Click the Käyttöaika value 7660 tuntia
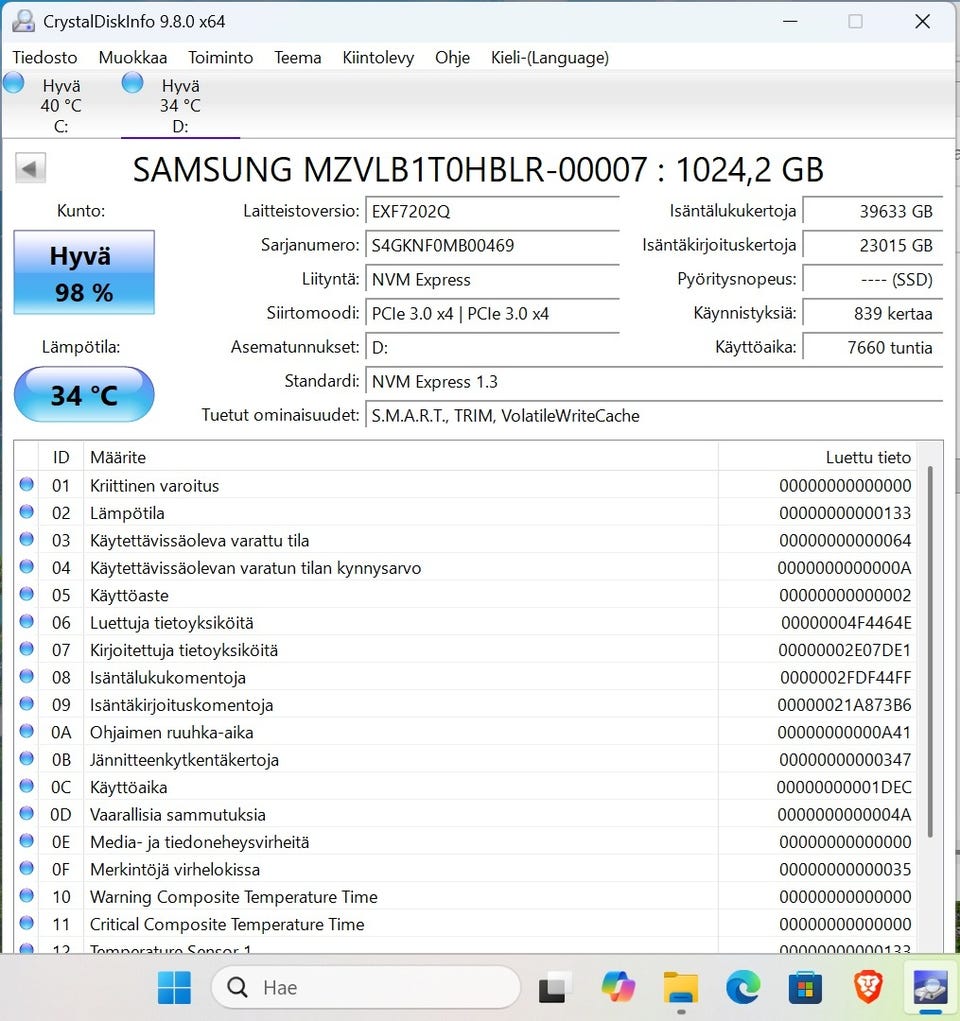Viewport: 960px width, 1021px height. tap(873, 348)
